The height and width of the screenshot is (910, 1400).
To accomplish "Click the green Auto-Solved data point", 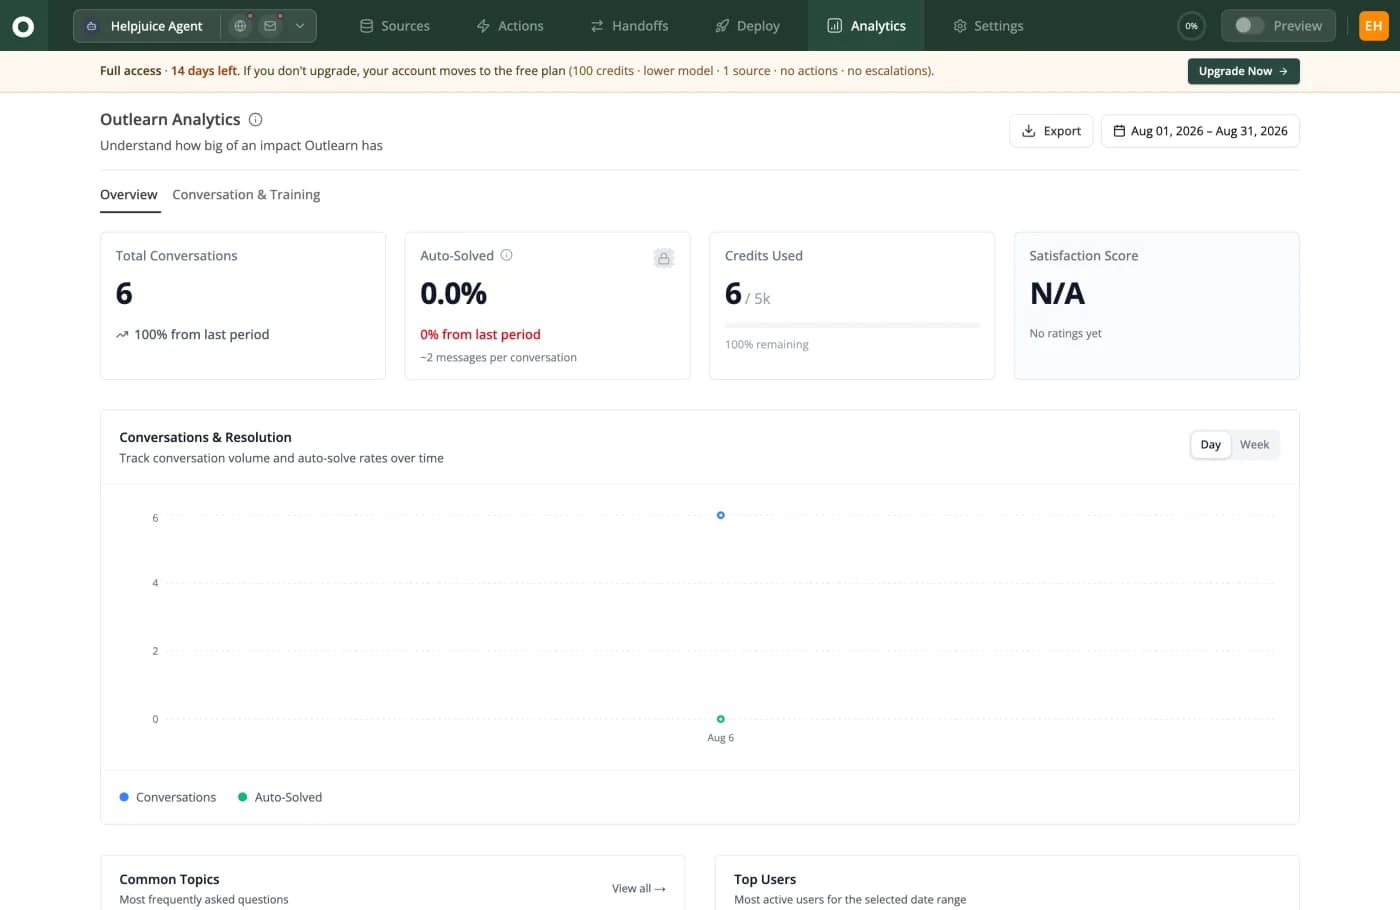I will pyautogui.click(x=720, y=719).
